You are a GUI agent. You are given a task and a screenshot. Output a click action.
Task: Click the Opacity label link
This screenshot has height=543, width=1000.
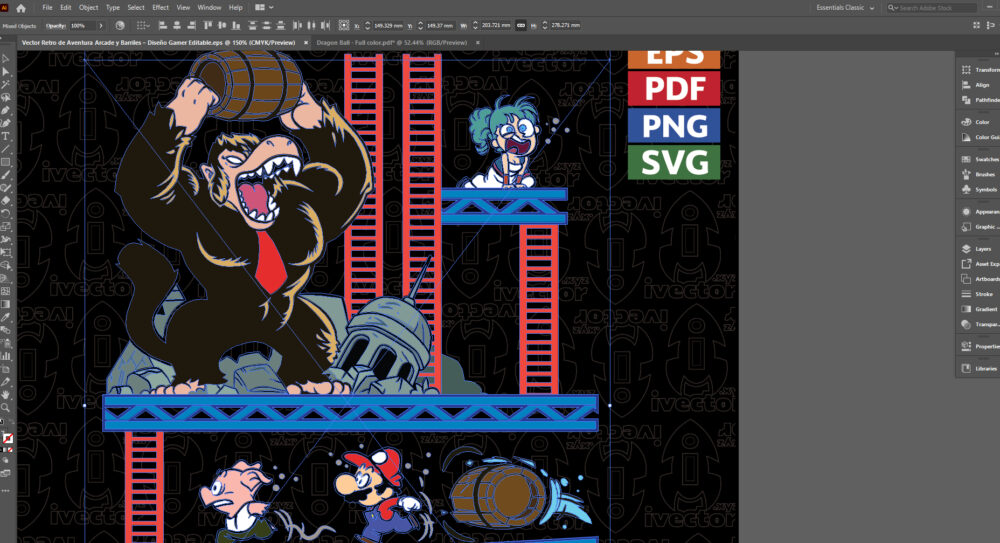(x=56, y=26)
